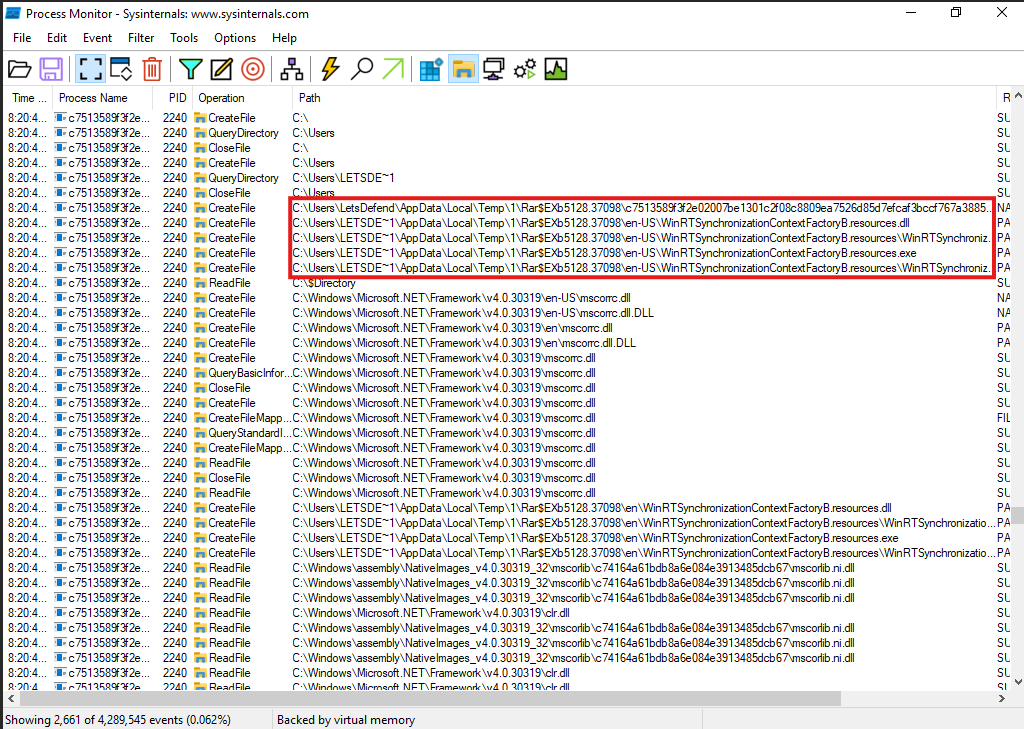
Task: Click the Time column header
Action: [29, 98]
